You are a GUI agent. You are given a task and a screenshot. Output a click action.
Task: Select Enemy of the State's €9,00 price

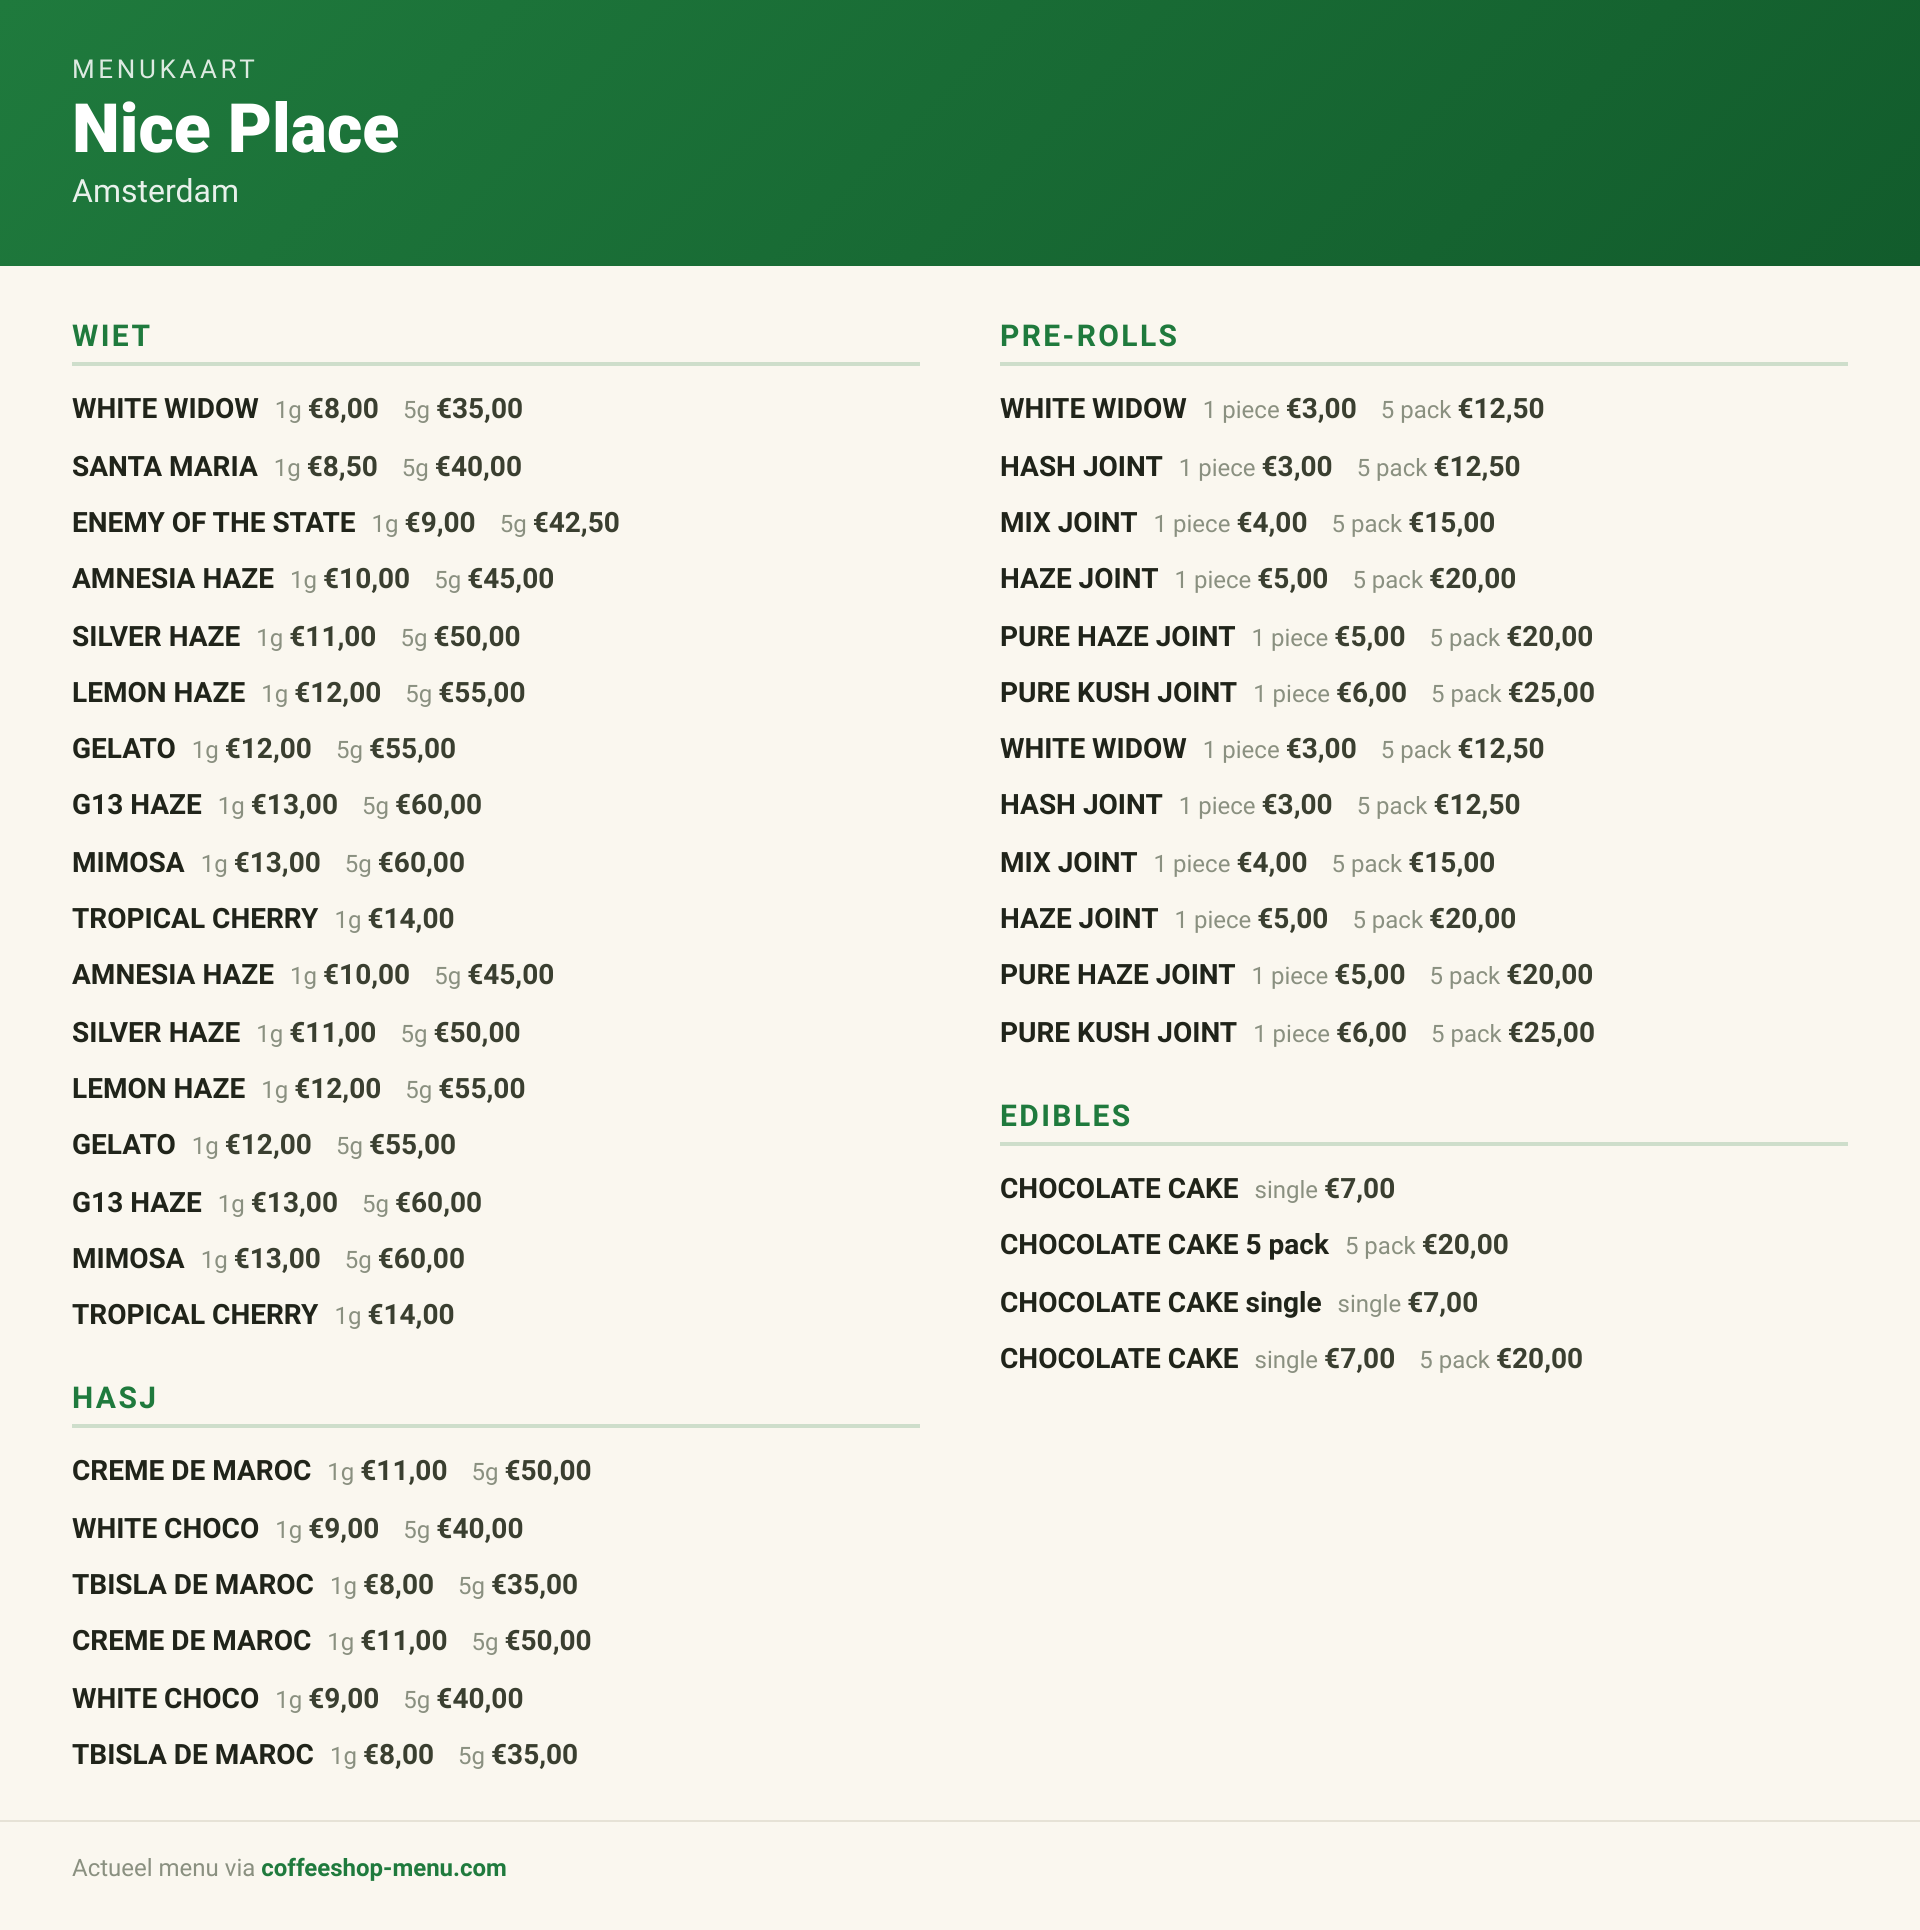[x=440, y=523]
